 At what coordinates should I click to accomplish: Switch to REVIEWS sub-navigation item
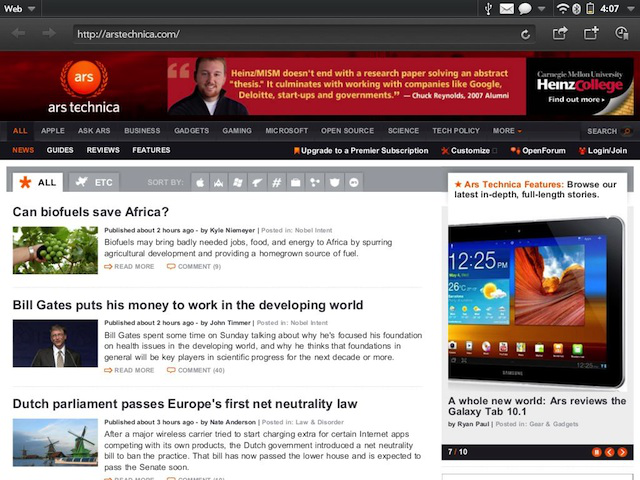click(103, 150)
